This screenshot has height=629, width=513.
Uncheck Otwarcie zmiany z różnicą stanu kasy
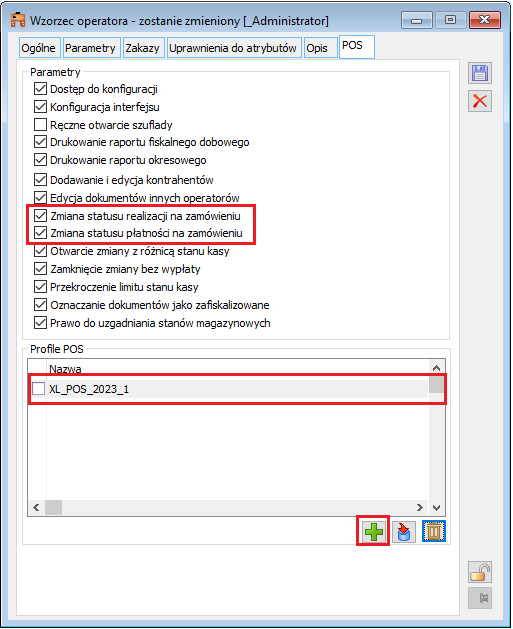tap(40, 251)
